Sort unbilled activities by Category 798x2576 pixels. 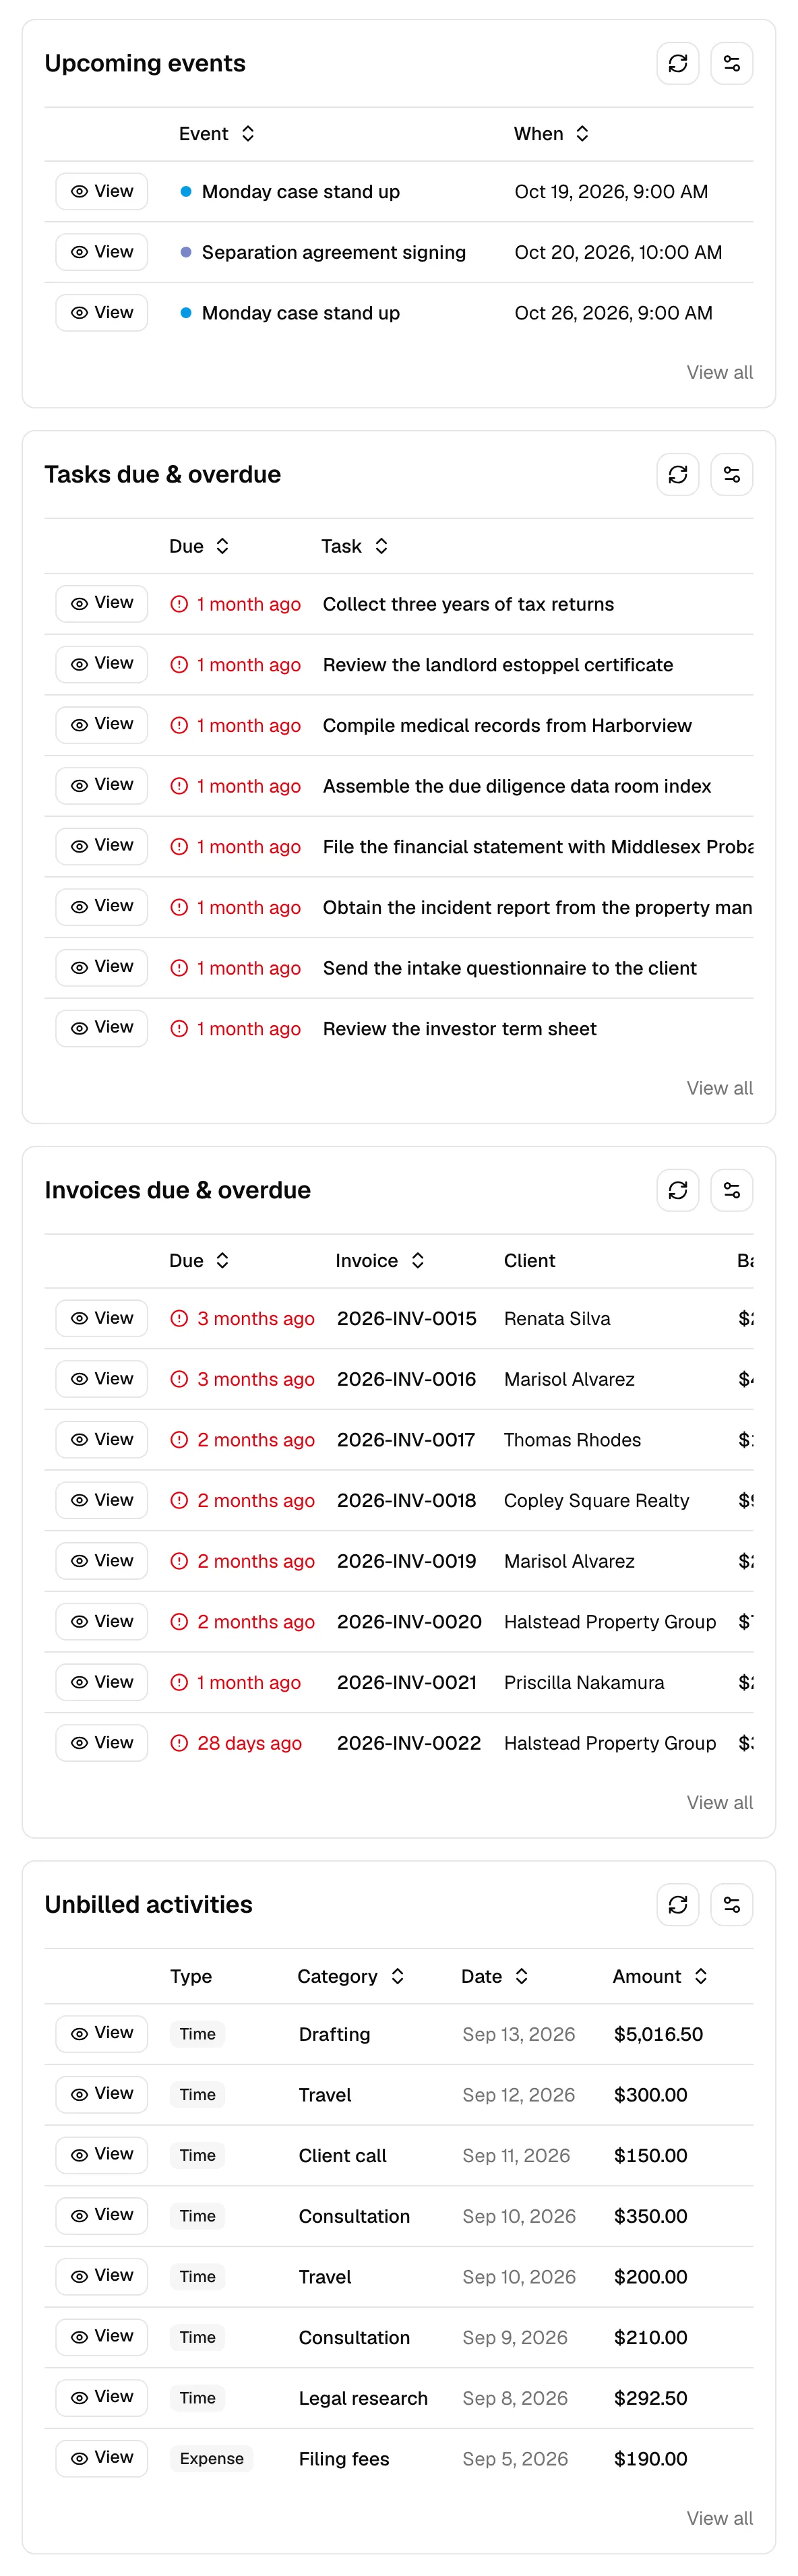(x=351, y=1977)
